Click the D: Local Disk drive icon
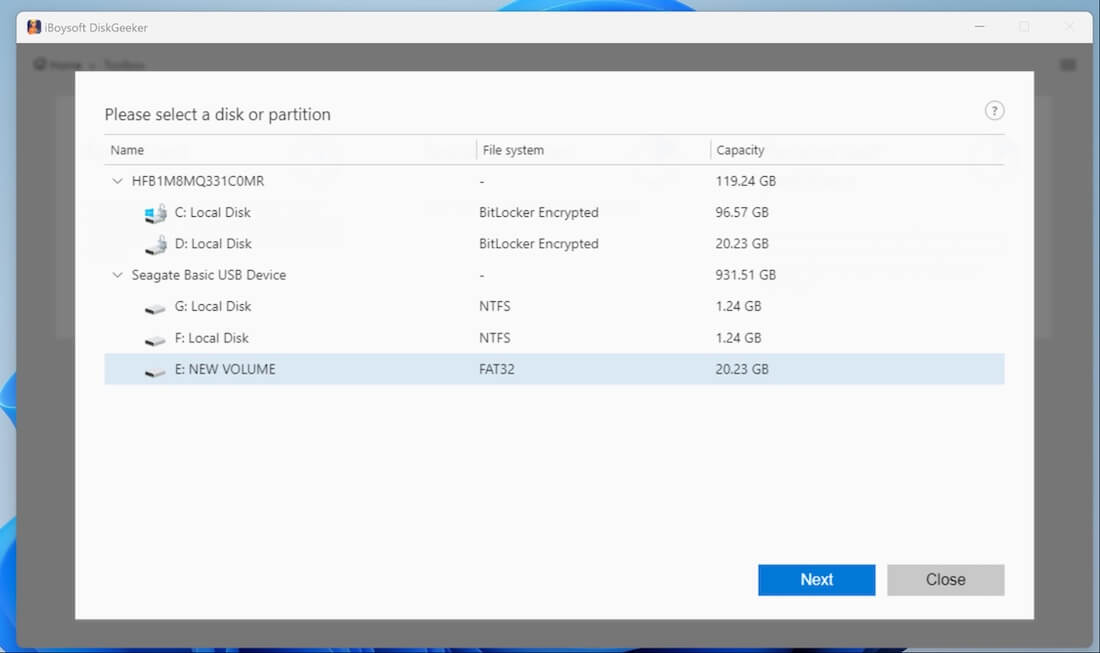Viewport: 1100px width, 653px height. tap(155, 245)
